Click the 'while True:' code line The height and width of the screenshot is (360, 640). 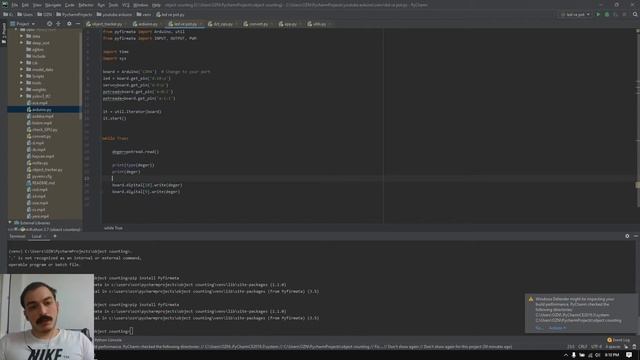click(115, 138)
